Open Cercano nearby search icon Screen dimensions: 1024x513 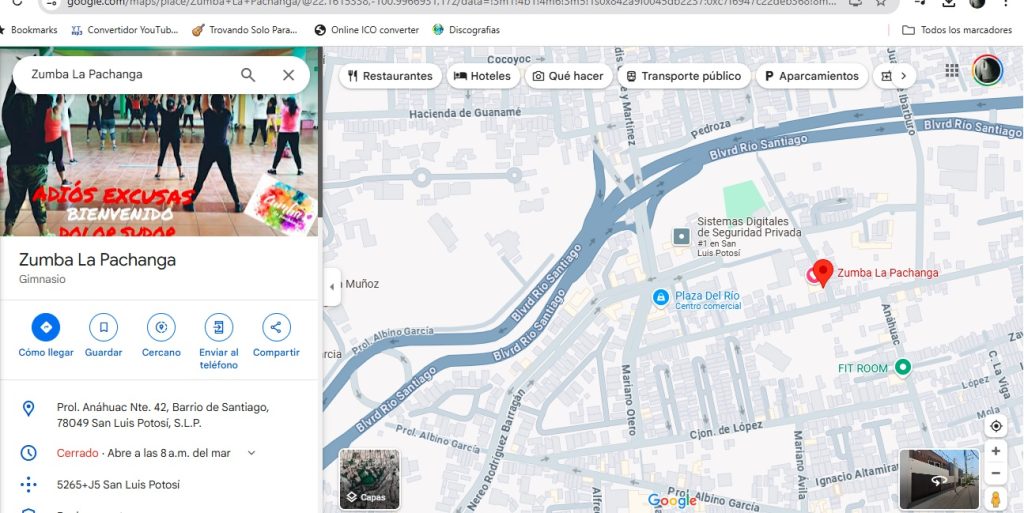point(161,327)
